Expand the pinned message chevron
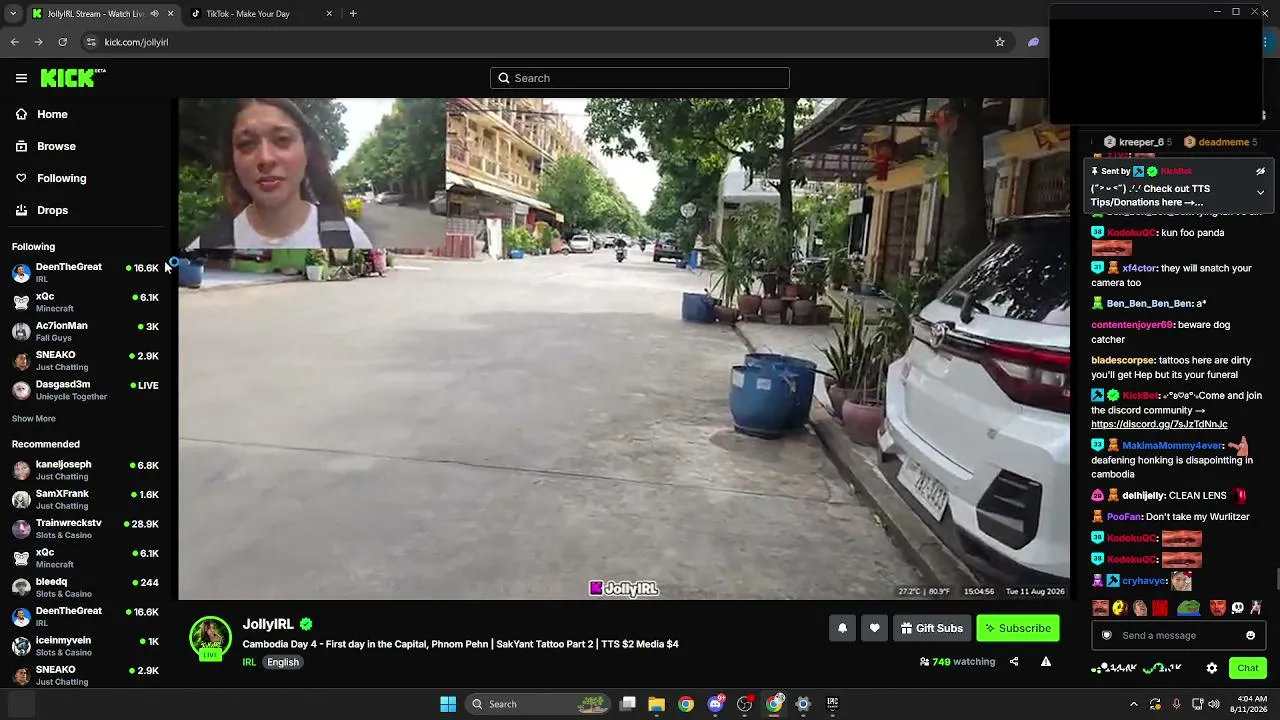1280x720 pixels. [x=1260, y=192]
